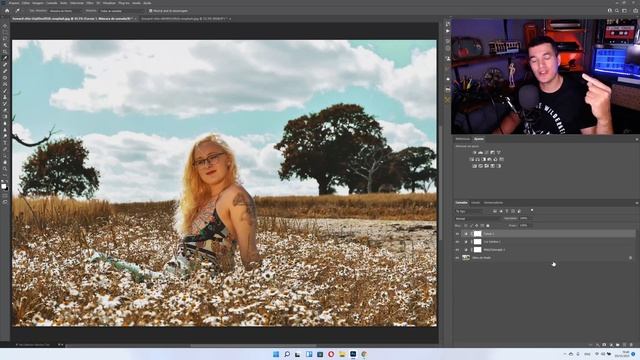Open the Preench. fill value dropdown

pyautogui.click(x=526, y=225)
